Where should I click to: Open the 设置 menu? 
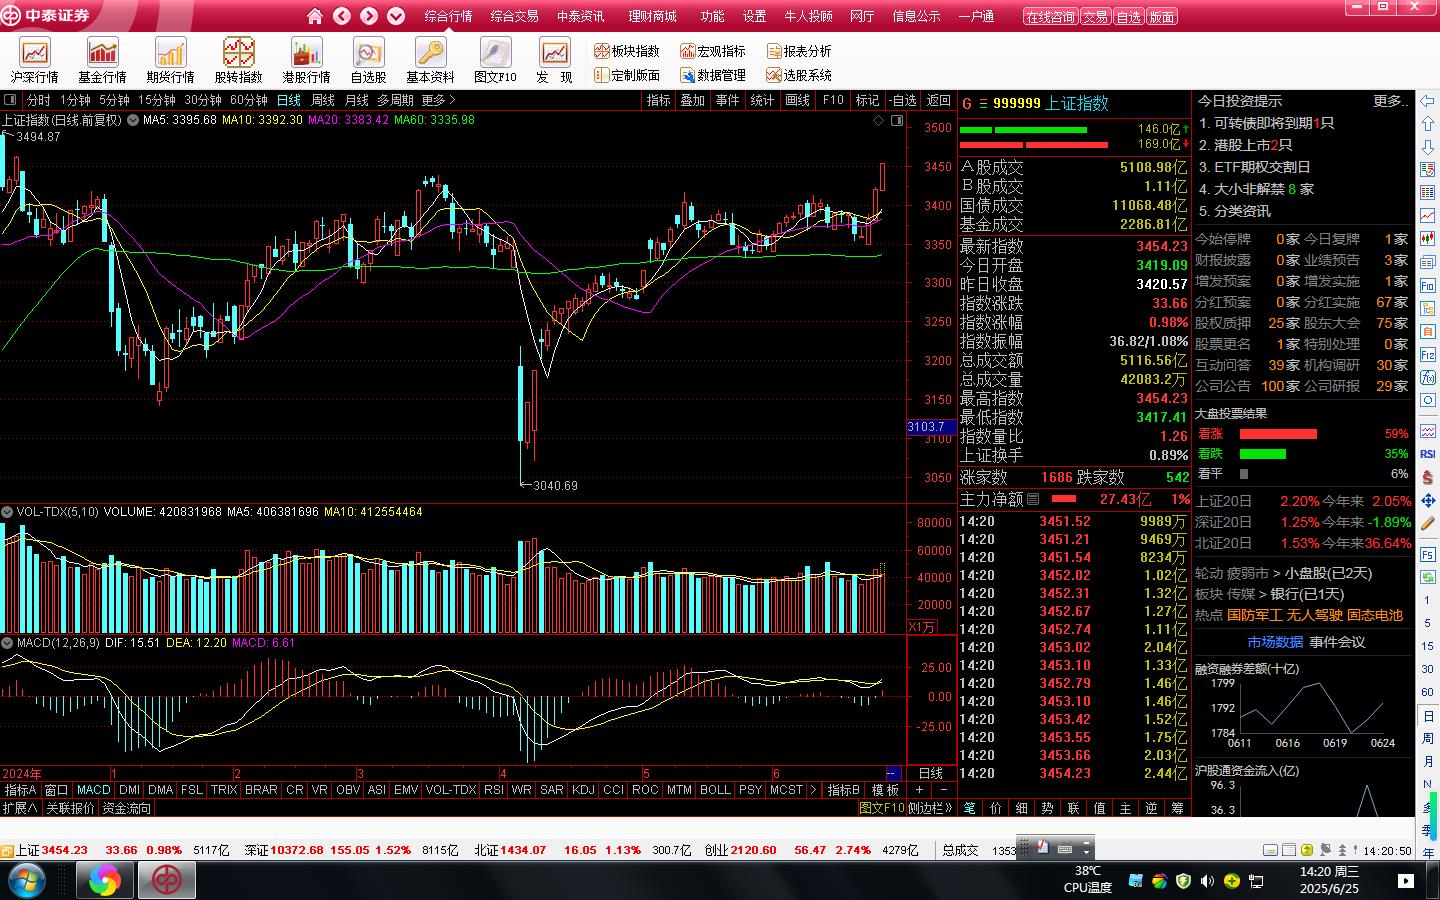[x=754, y=16]
